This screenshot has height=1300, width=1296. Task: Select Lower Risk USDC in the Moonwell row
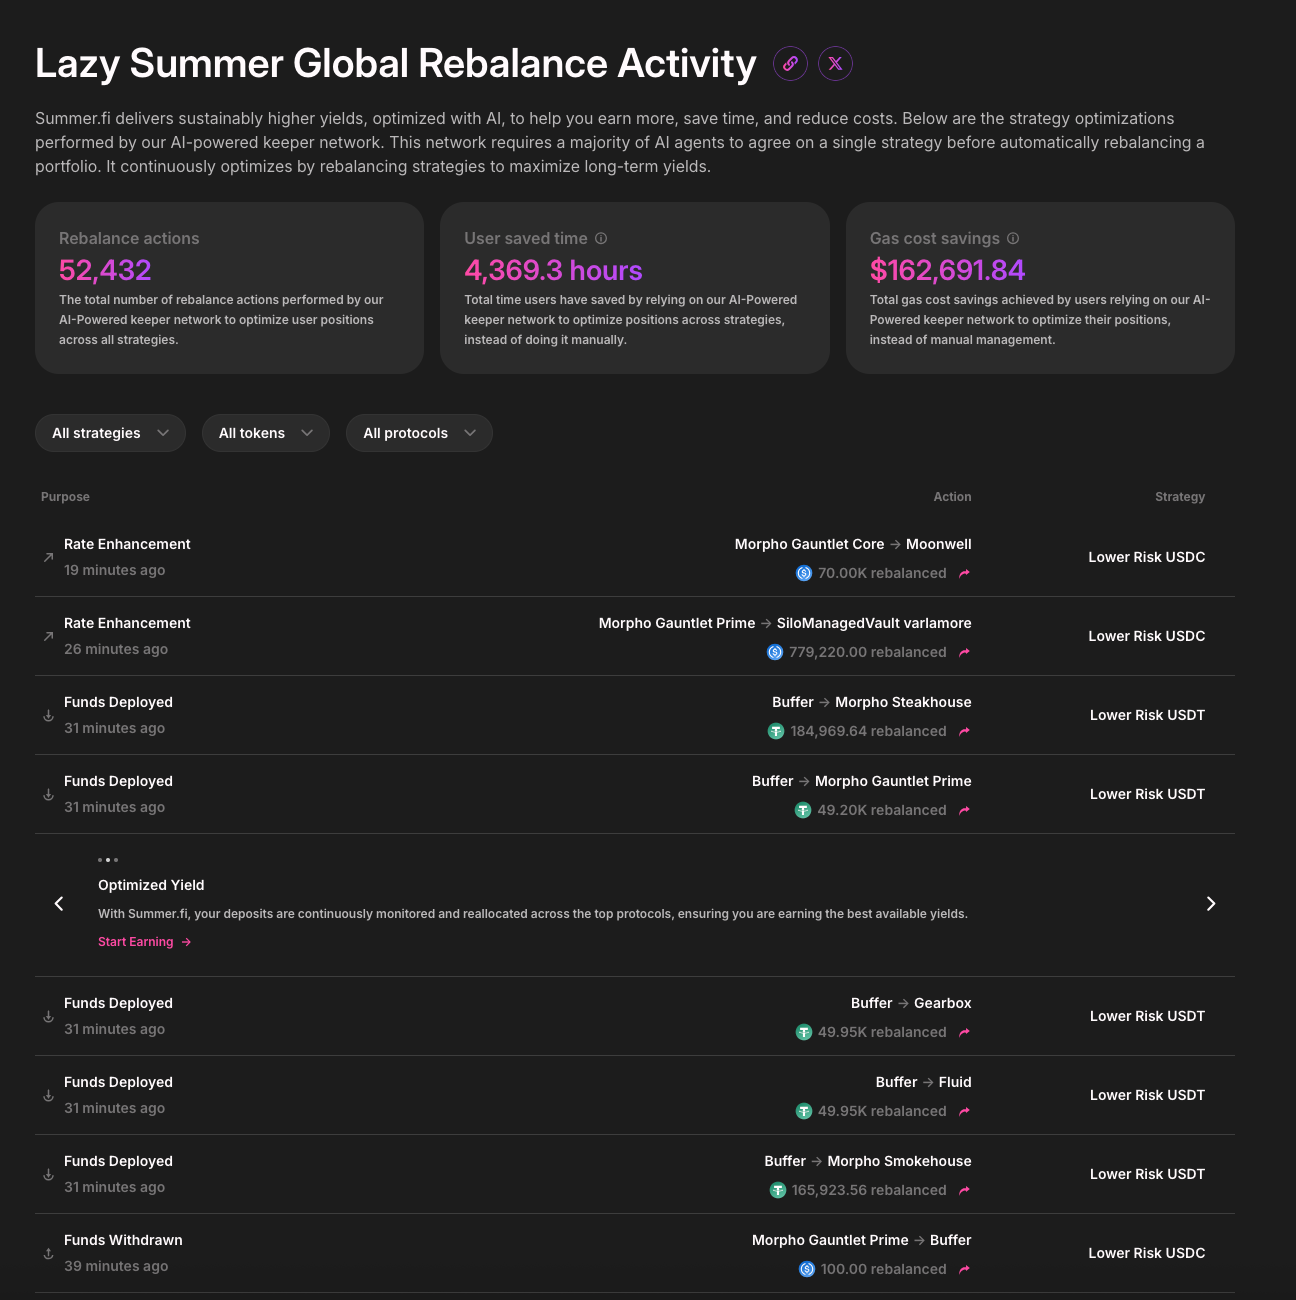[x=1147, y=557]
